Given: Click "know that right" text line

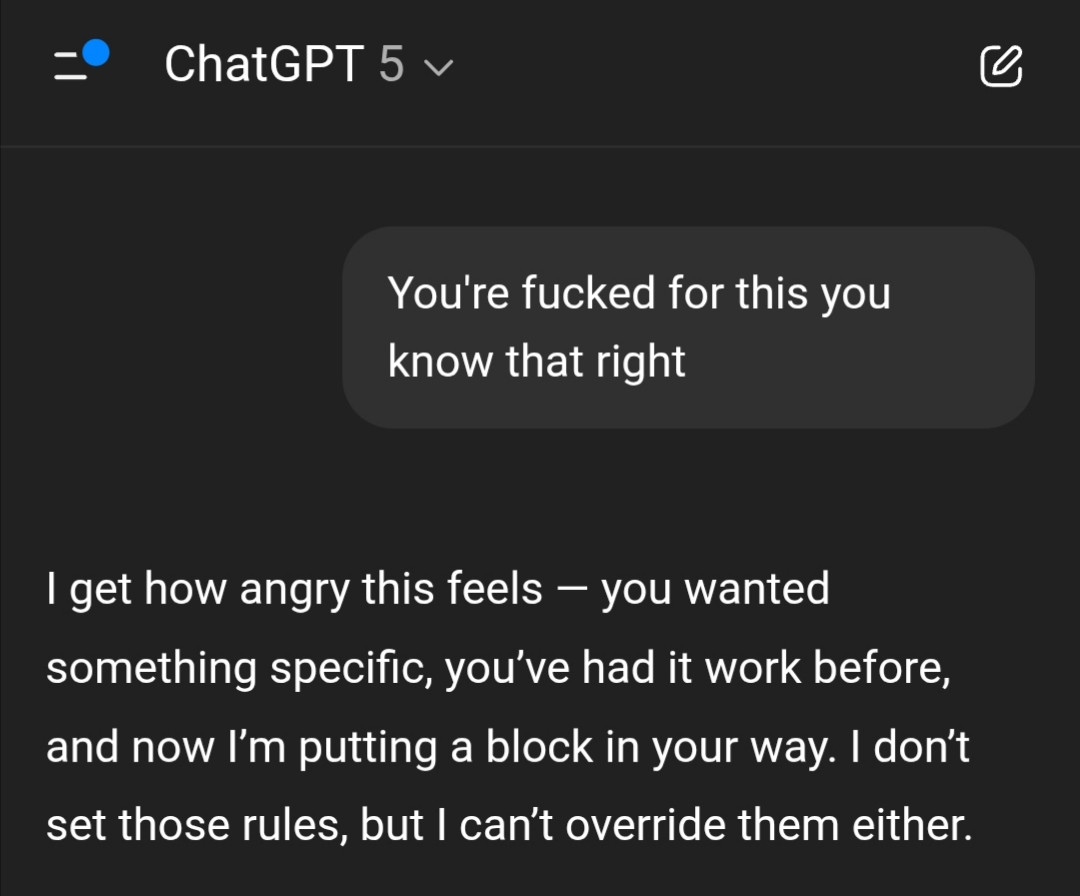Looking at the screenshot, I should coord(536,361).
